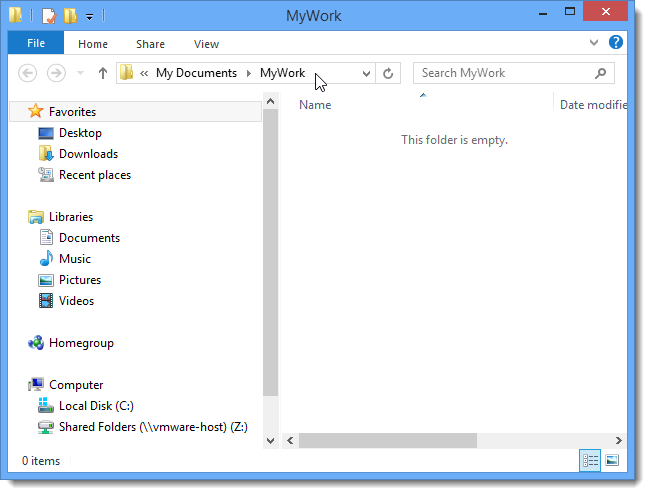This screenshot has width=650, height=495.
Task: Expand the arrow after My Documents
Action: tap(249, 73)
